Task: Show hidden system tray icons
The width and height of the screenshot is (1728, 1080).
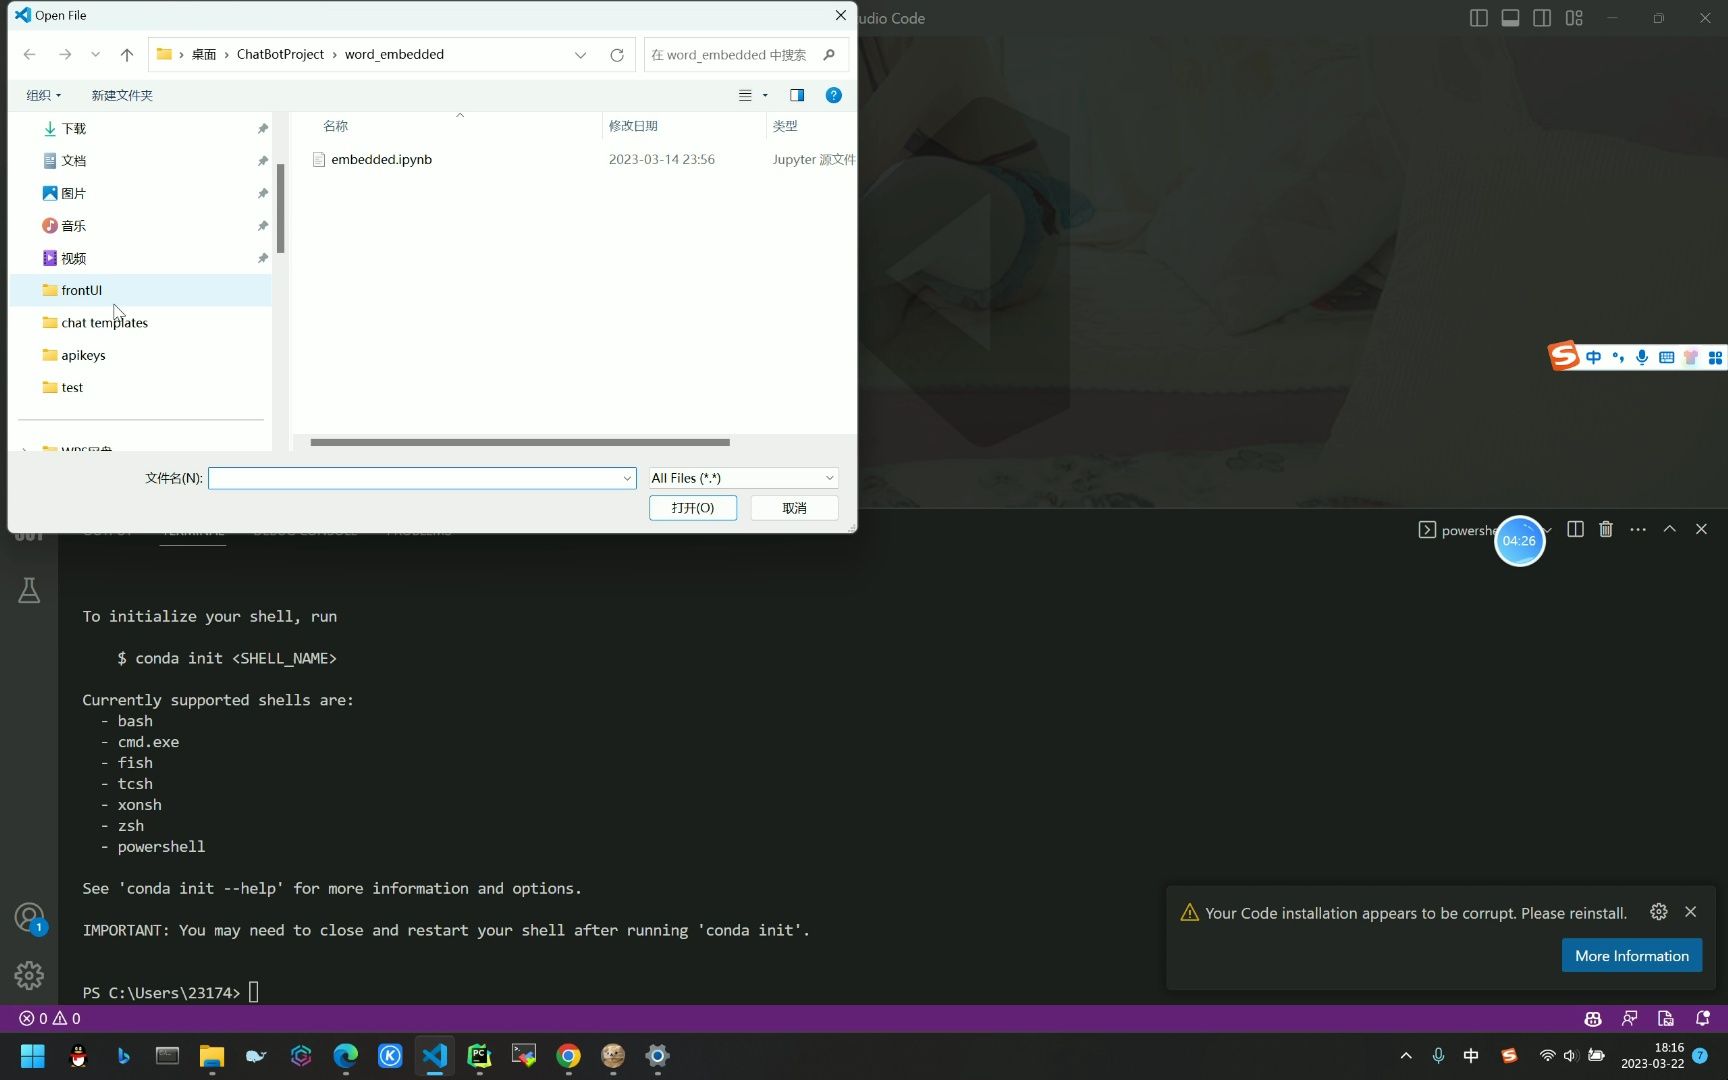Action: coord(1406,1055)
